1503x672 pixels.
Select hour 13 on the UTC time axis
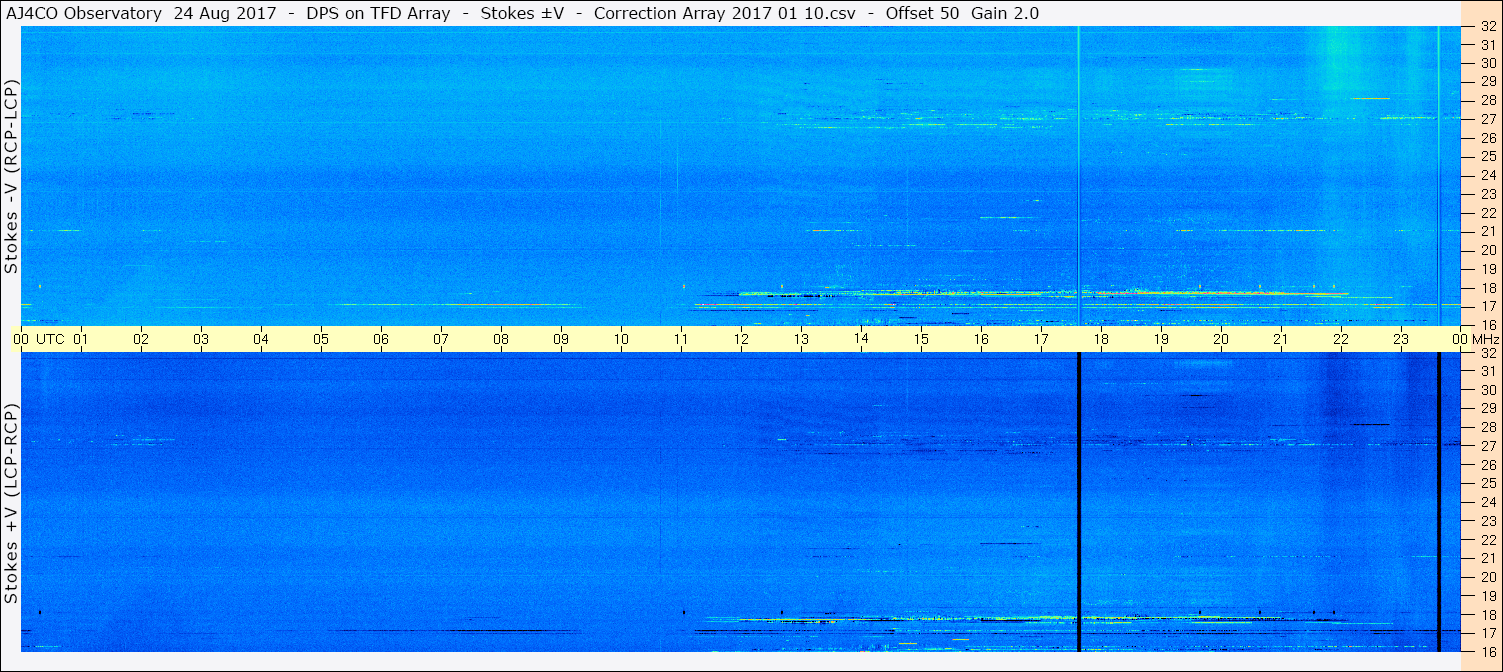(801, 339)
